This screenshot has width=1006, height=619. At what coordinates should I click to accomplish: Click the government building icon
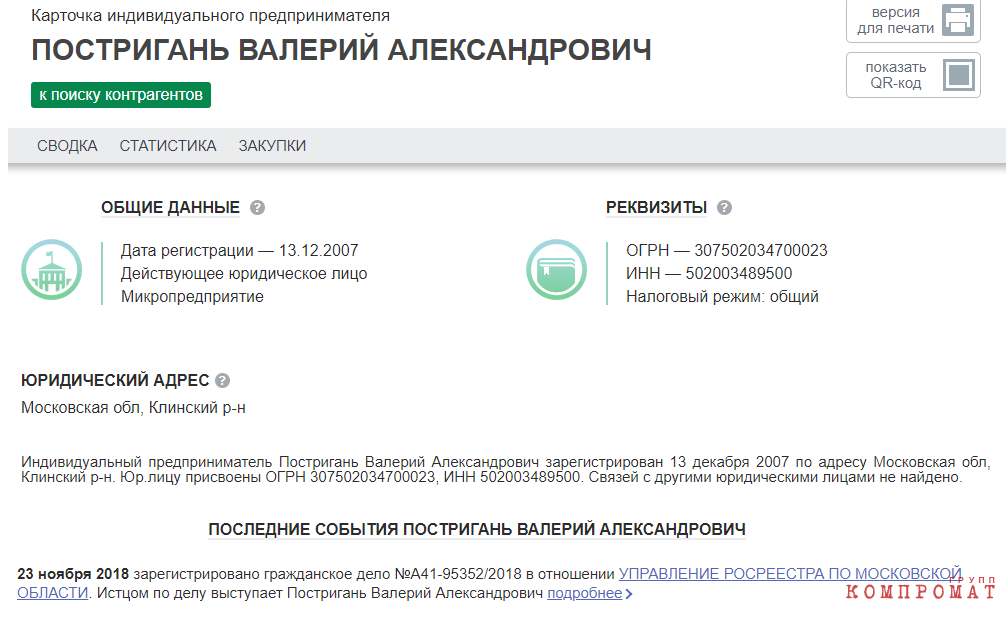51,269
